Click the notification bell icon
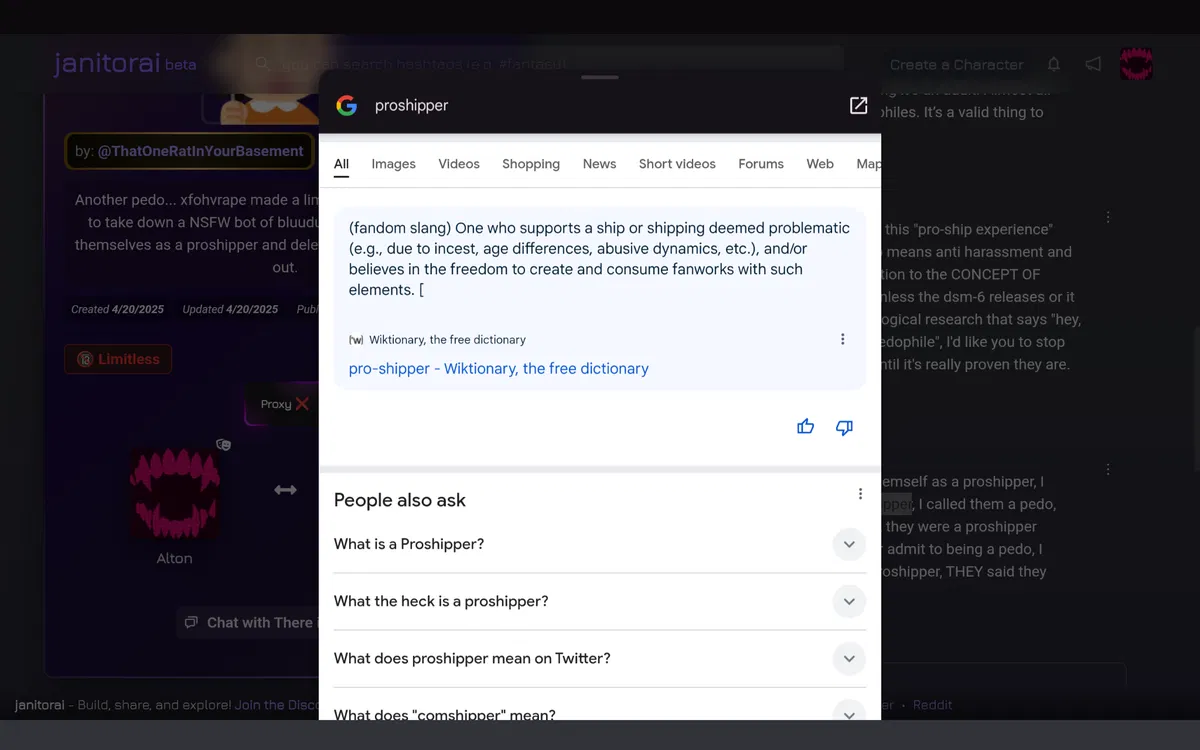 (1053, 65)
